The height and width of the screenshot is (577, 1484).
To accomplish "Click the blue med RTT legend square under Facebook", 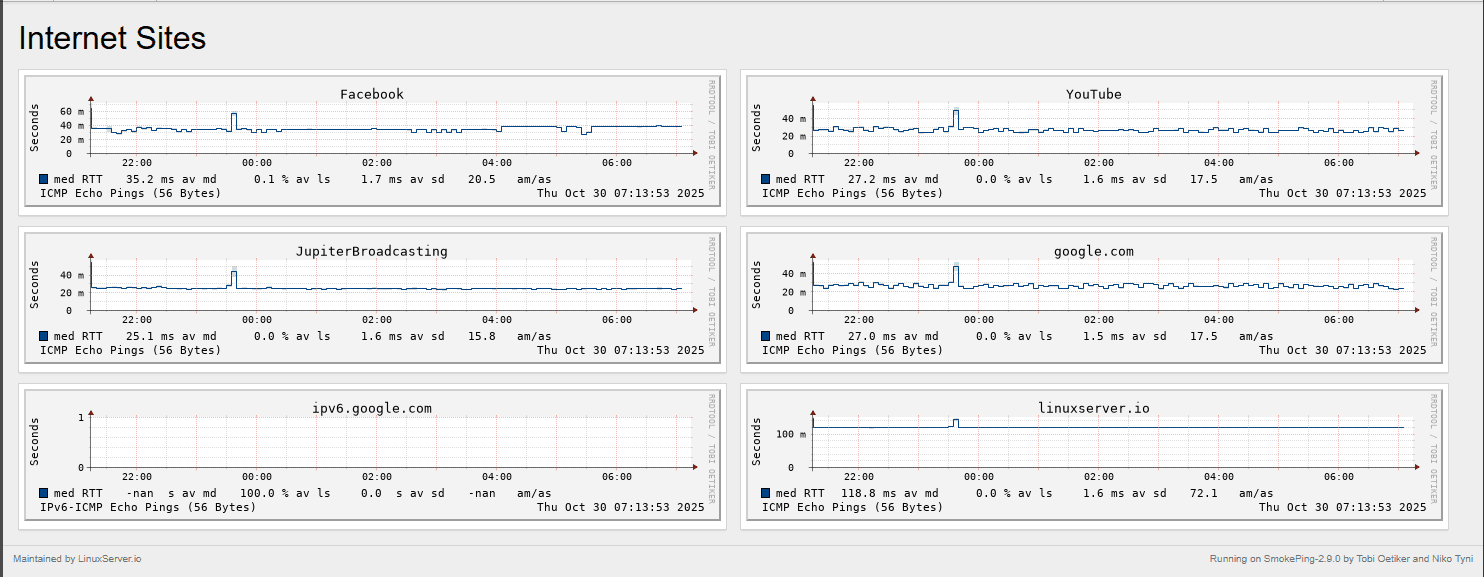I will (x=42, y=178).
